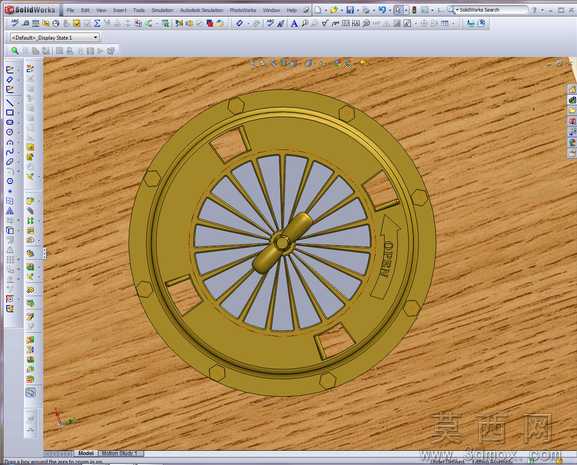The width and height of the screenshot is (577, 465).
Task: Click the Undo icon
Action: point(382,10)
